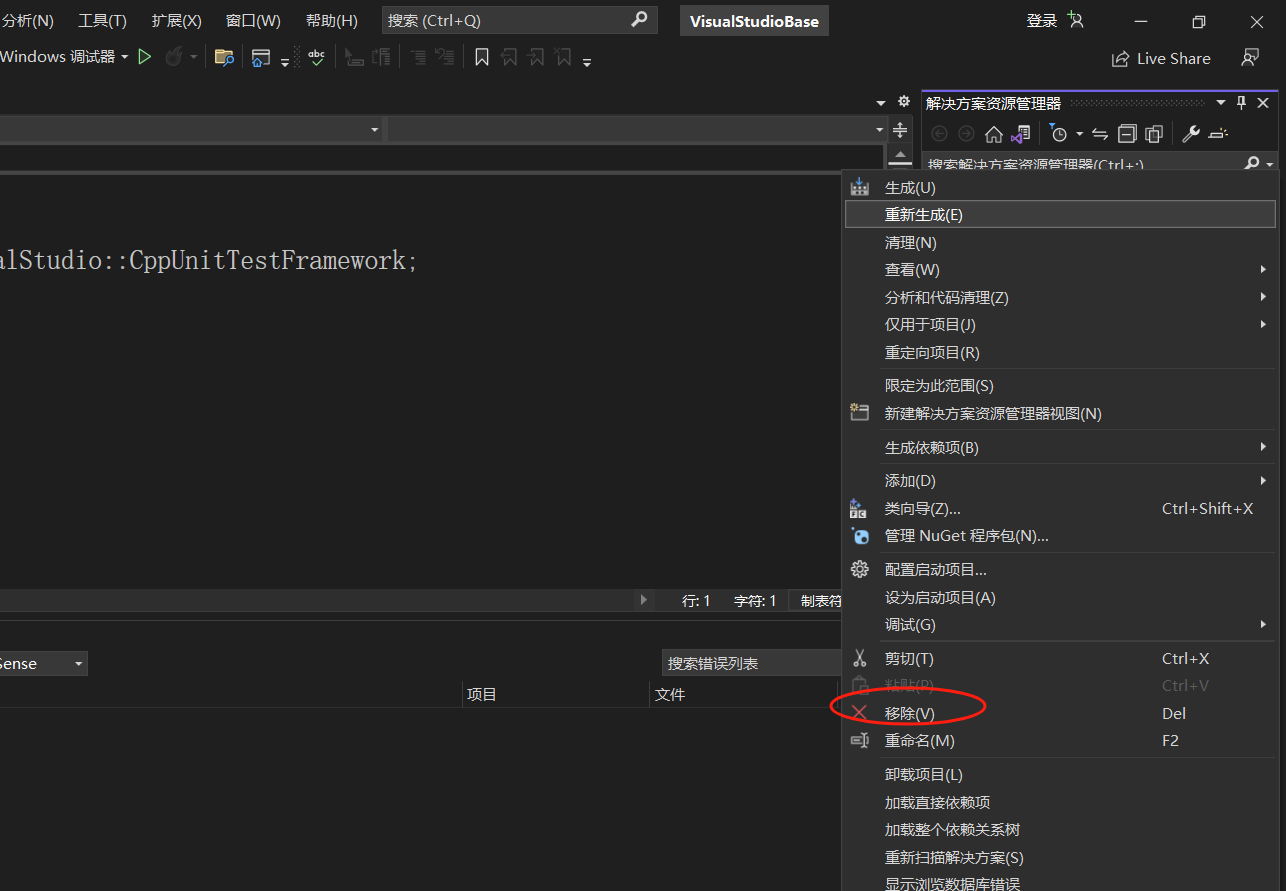Choose 重新生成(E) to rebuild the project

(1060, 214)
